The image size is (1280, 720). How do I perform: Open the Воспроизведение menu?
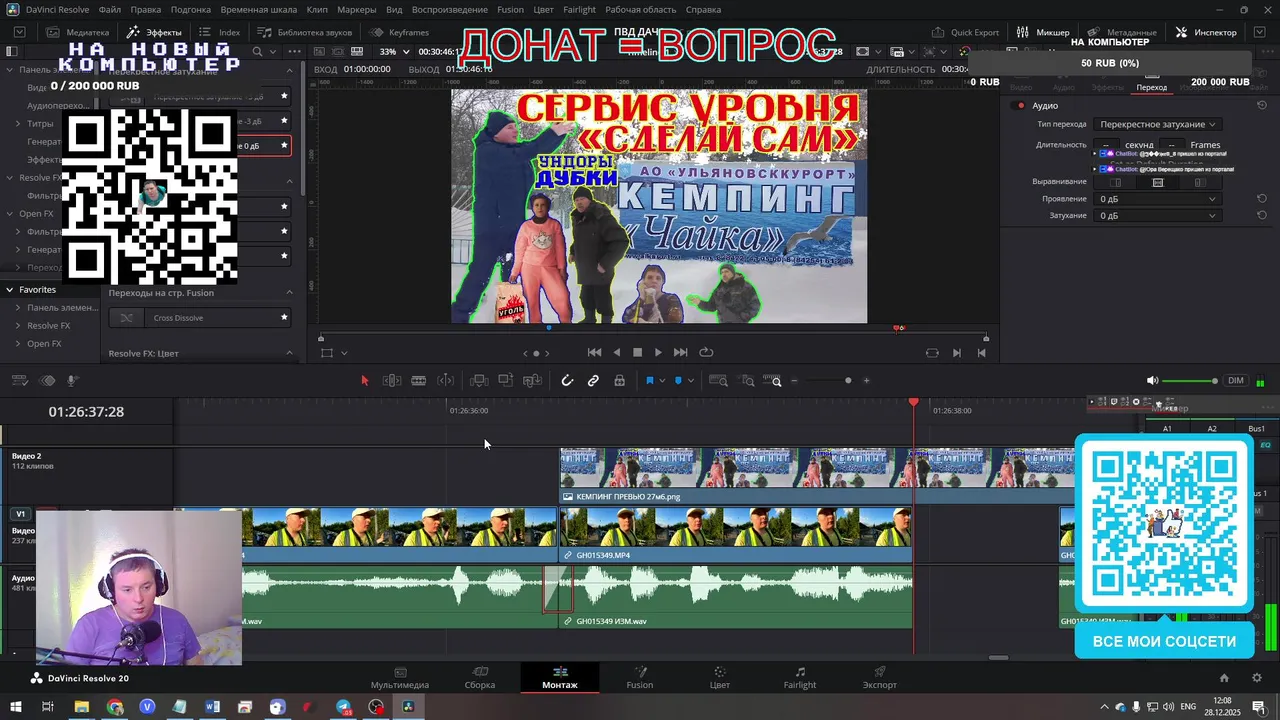pyautogui.click(x=450, y=10)
